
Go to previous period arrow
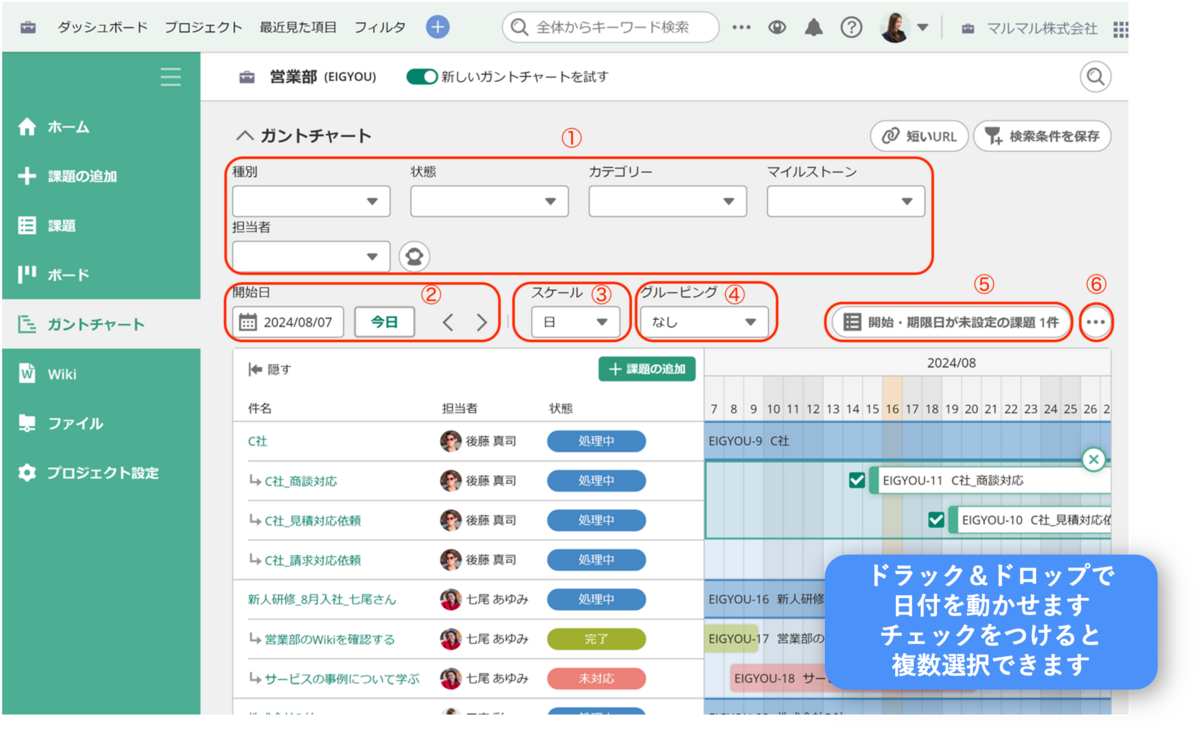(448, 322)
